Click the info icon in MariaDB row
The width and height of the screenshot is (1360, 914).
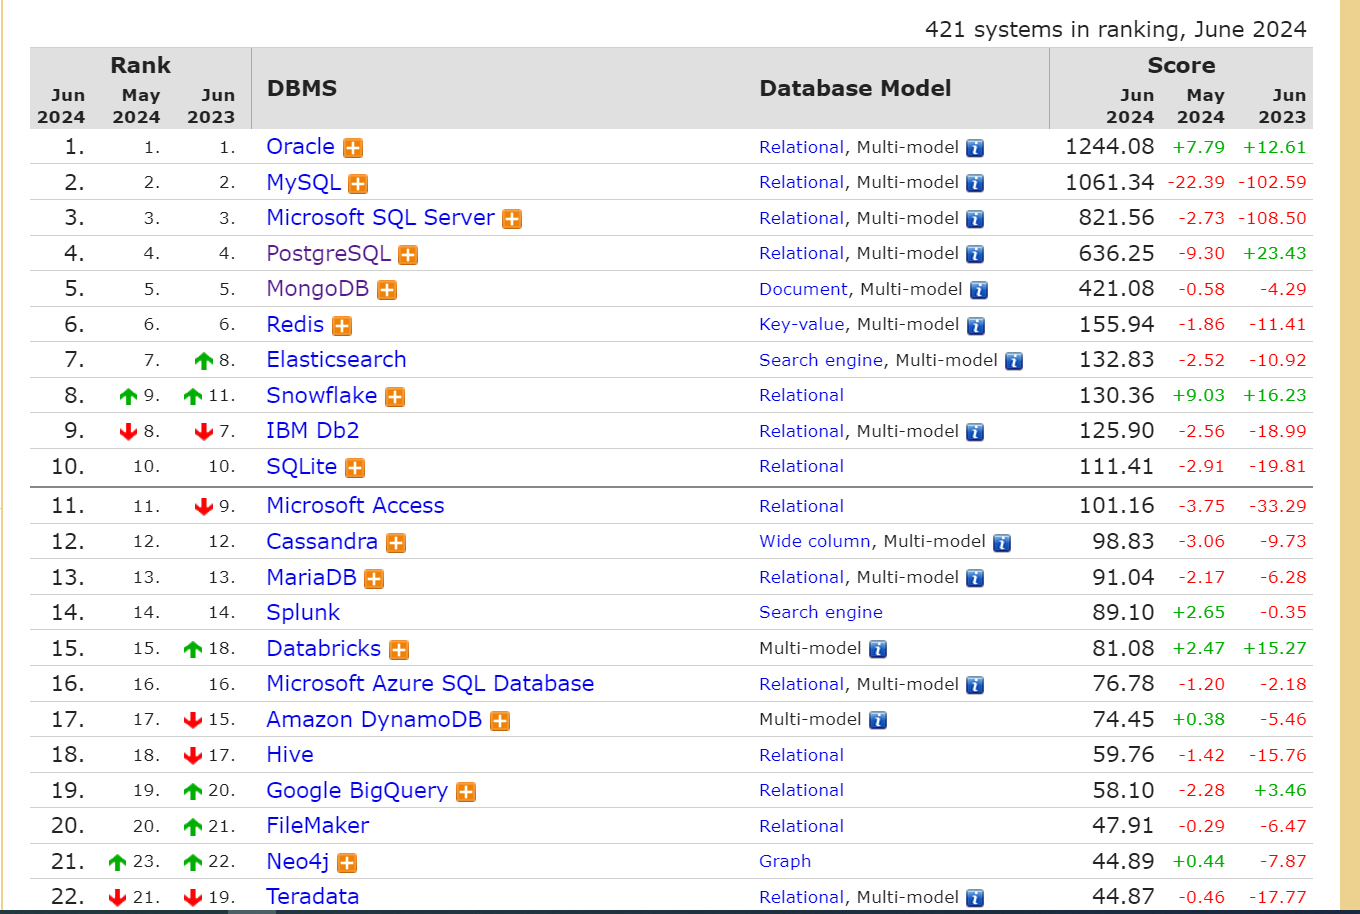pyautogui.click(x=975, y=578)
